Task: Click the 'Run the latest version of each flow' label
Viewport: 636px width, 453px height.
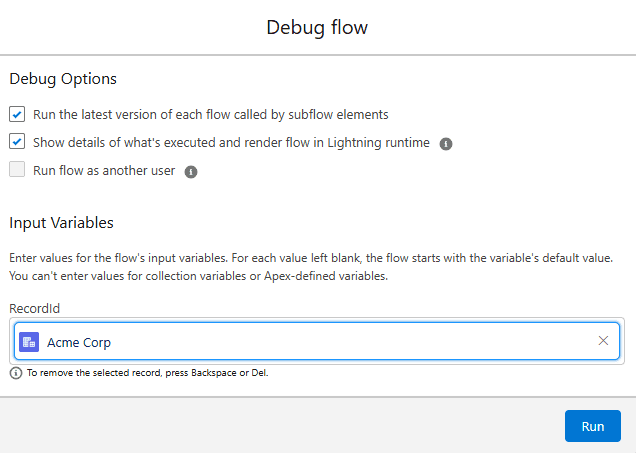Action: (x=210, y=114)
